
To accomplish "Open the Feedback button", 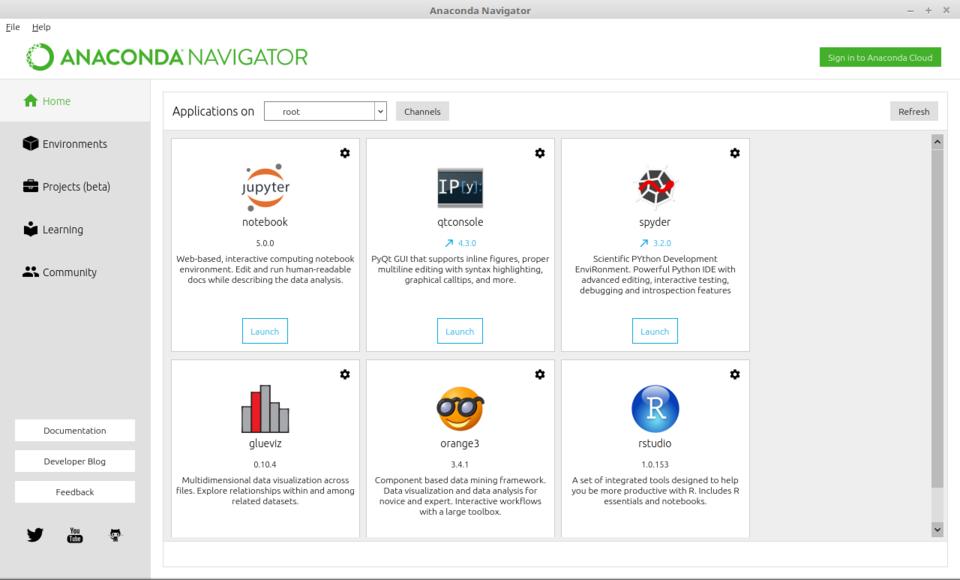I will pyautogui.click(x=75, y=492).
